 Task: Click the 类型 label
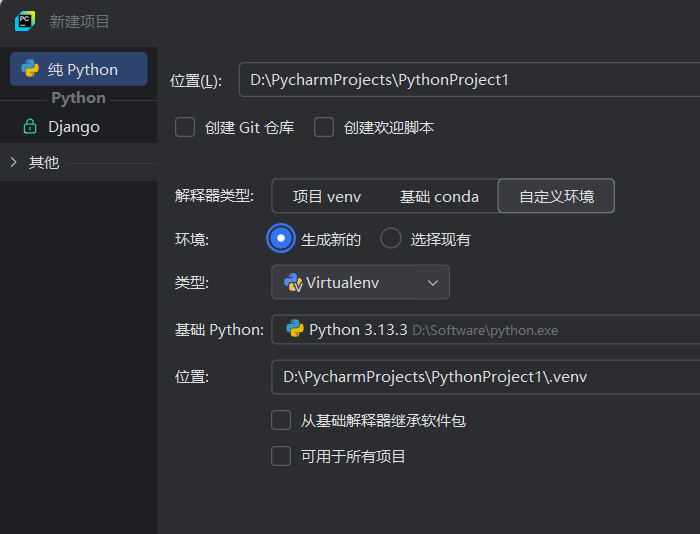[192, 282]
